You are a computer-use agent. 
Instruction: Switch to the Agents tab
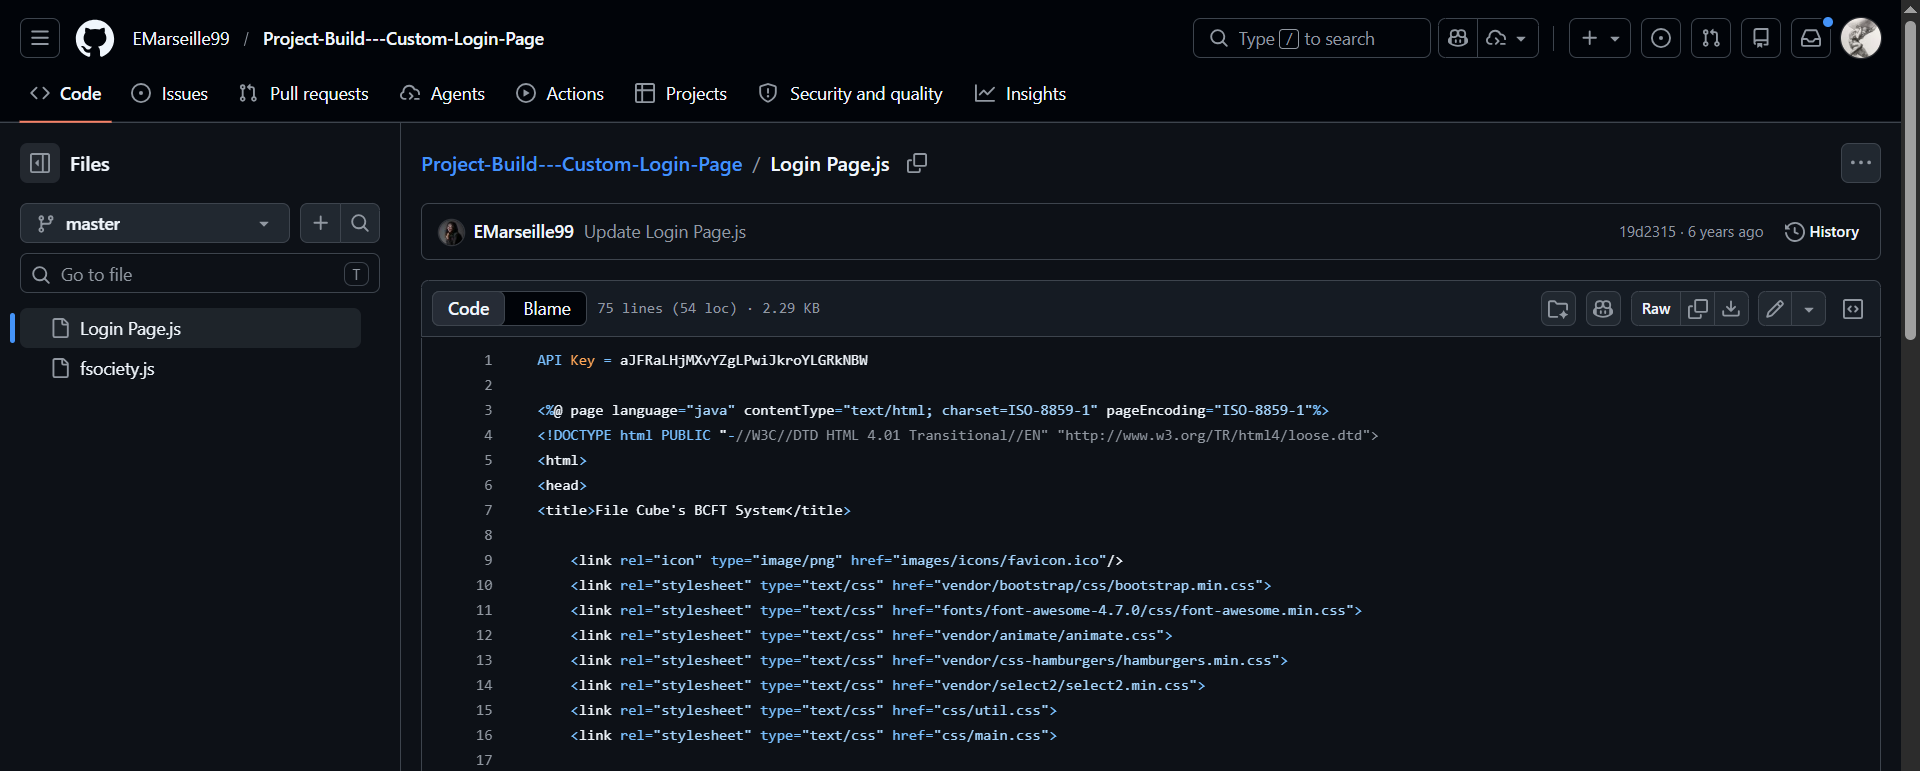442,93
